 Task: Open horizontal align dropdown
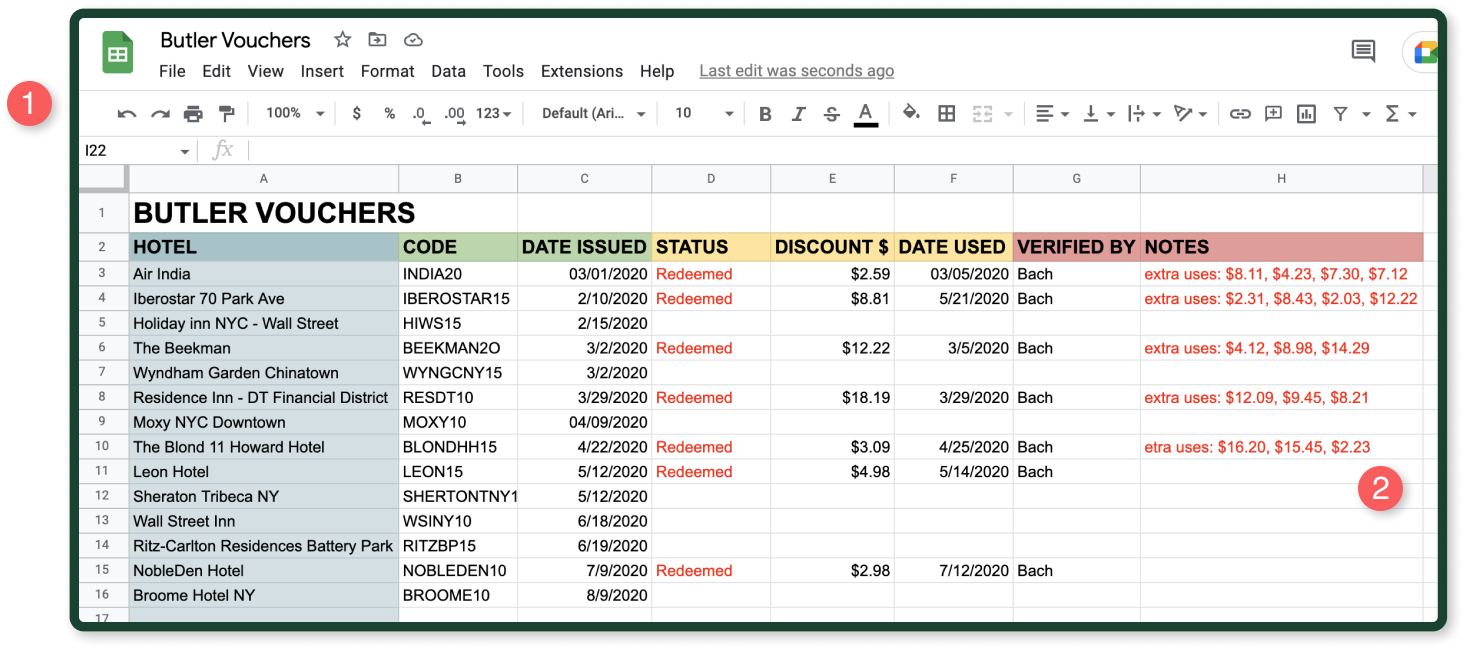(1052, 114)
